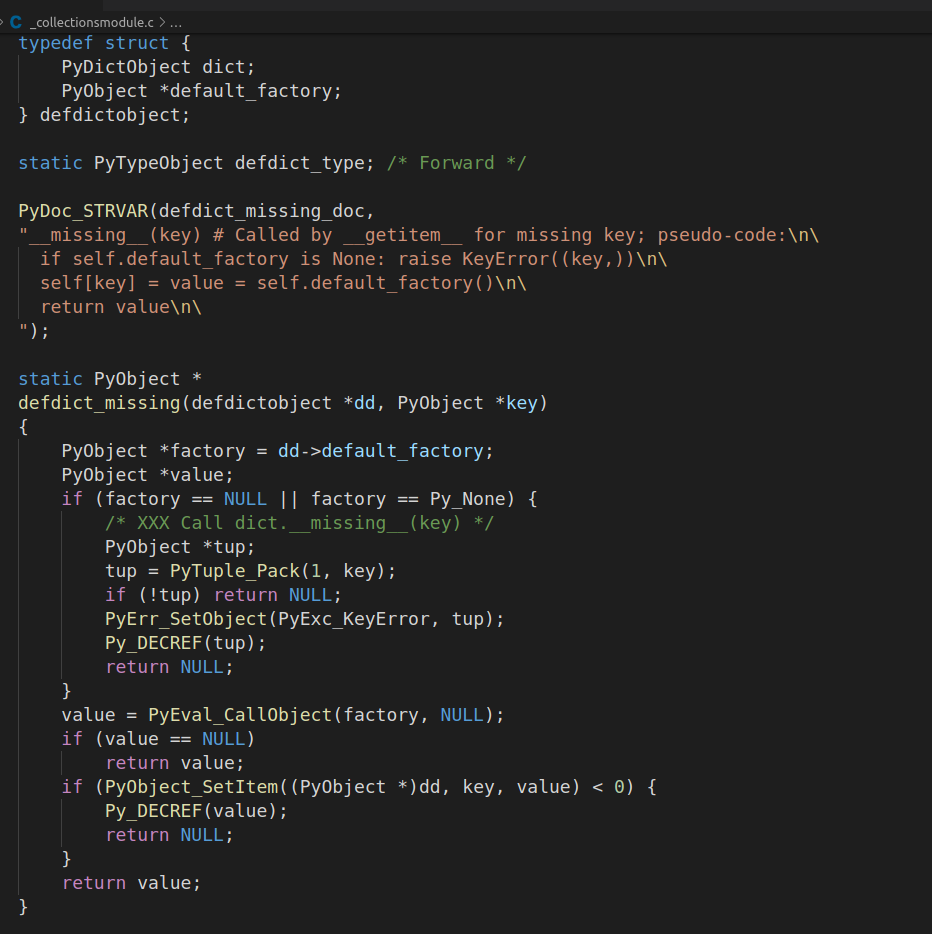Click 'PyEval_CallObject' function call

point(240,715)
